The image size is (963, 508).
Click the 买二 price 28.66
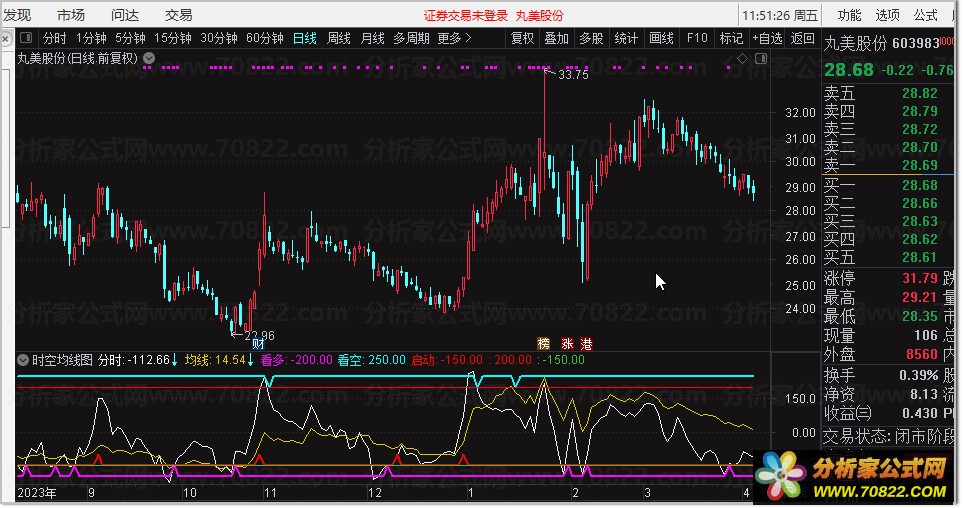919,203
